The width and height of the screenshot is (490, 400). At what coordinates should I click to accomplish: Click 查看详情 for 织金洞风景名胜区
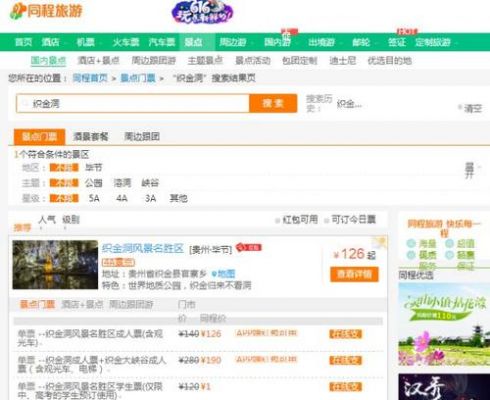[x=354, y=274]
